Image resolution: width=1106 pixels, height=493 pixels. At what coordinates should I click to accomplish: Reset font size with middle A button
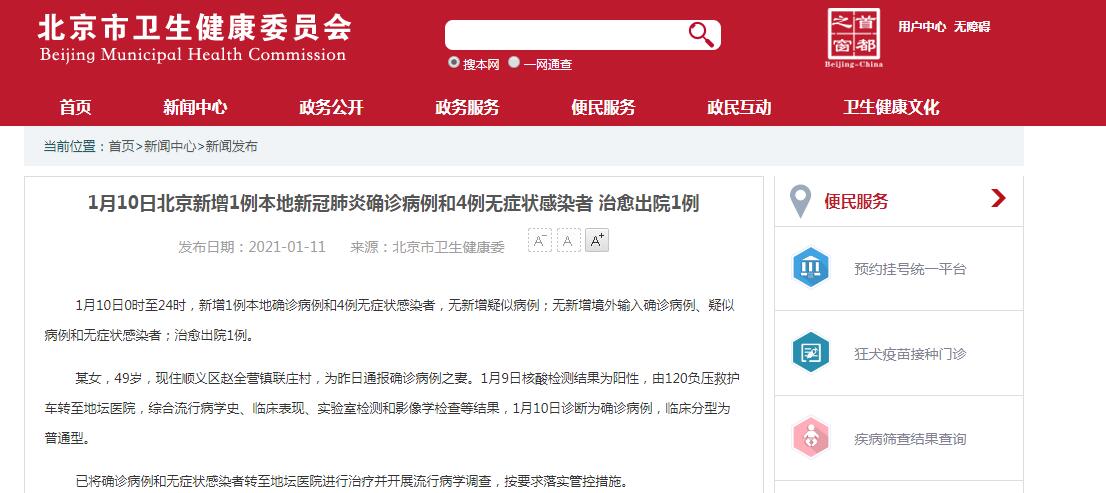568,241
